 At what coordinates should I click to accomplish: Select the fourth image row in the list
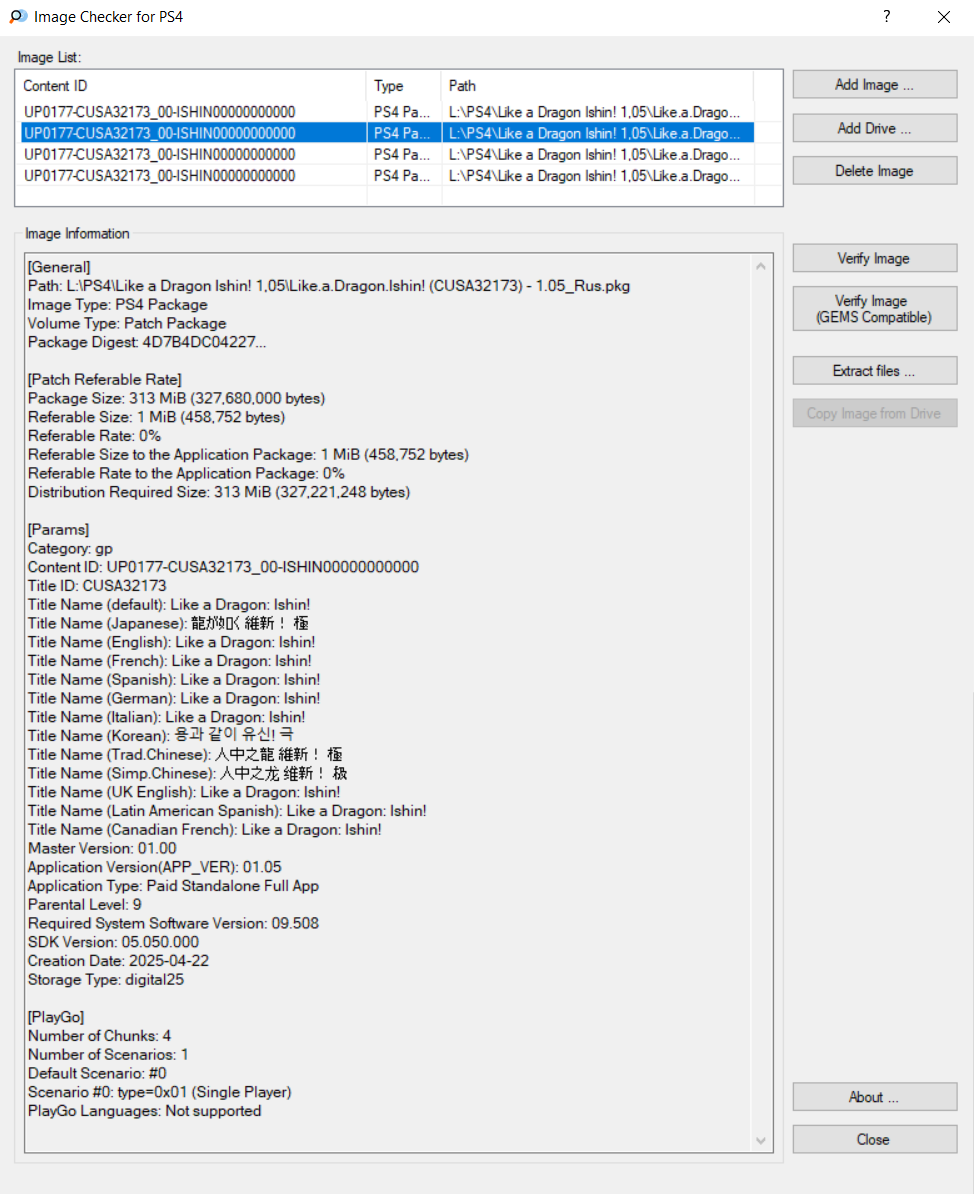pyautogui.click(x=387, y=176)
